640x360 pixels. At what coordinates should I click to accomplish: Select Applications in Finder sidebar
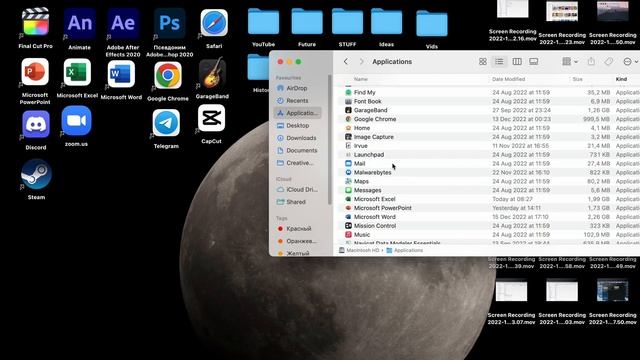coord(297,113)
